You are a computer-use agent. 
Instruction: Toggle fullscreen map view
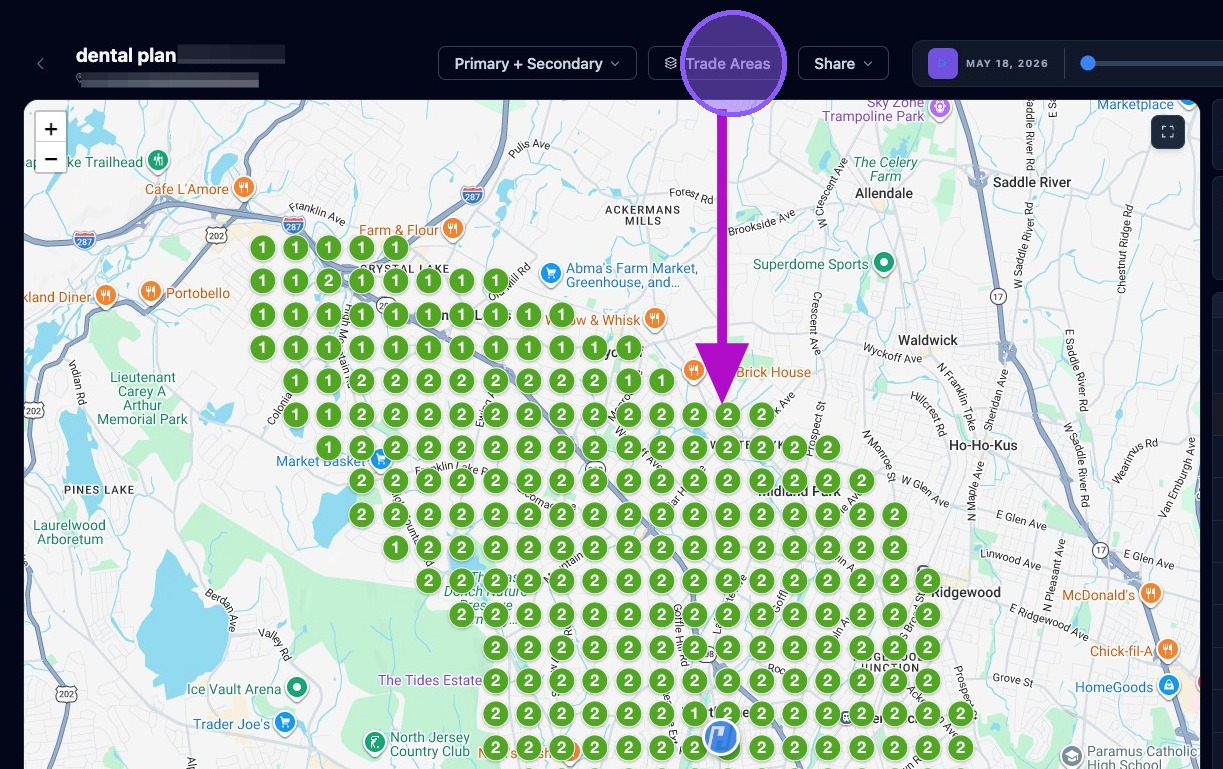pyautogui.click(x=1168, y=132)
